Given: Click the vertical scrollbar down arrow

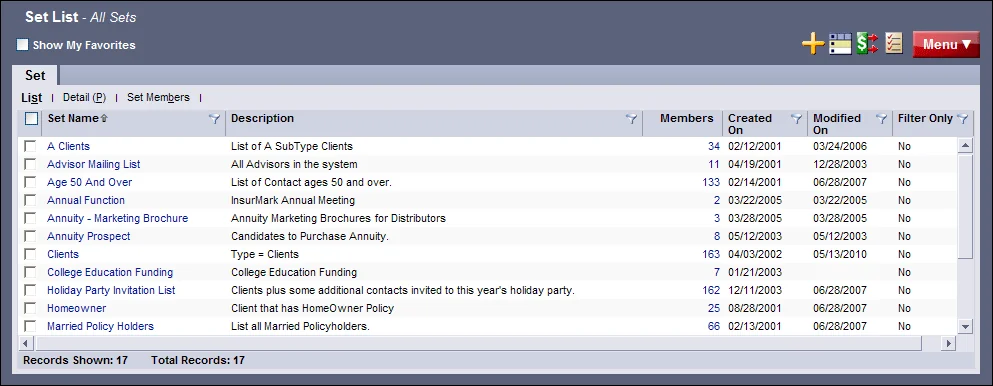Looking at the screenshot, I should pyautogui.click(x=965, y=327).
